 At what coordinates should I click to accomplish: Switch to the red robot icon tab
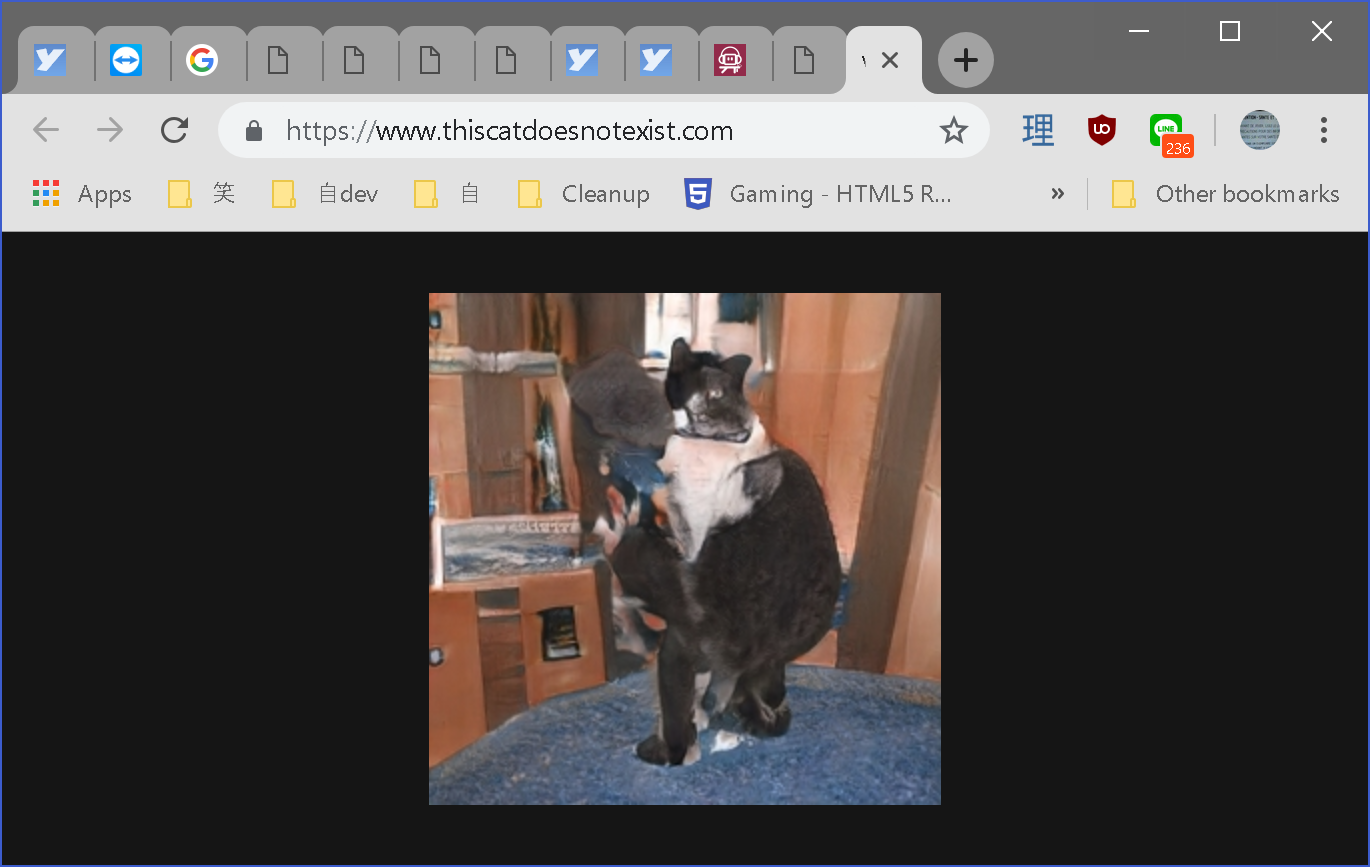click(730, 61)
